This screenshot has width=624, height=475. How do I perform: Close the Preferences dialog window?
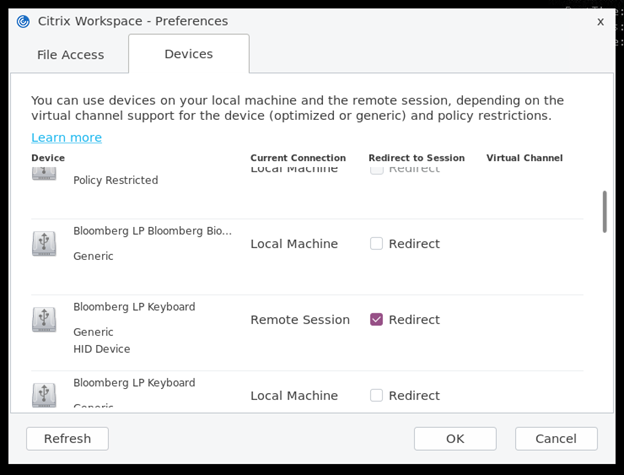pyautogui.click(x=600, y=21)
